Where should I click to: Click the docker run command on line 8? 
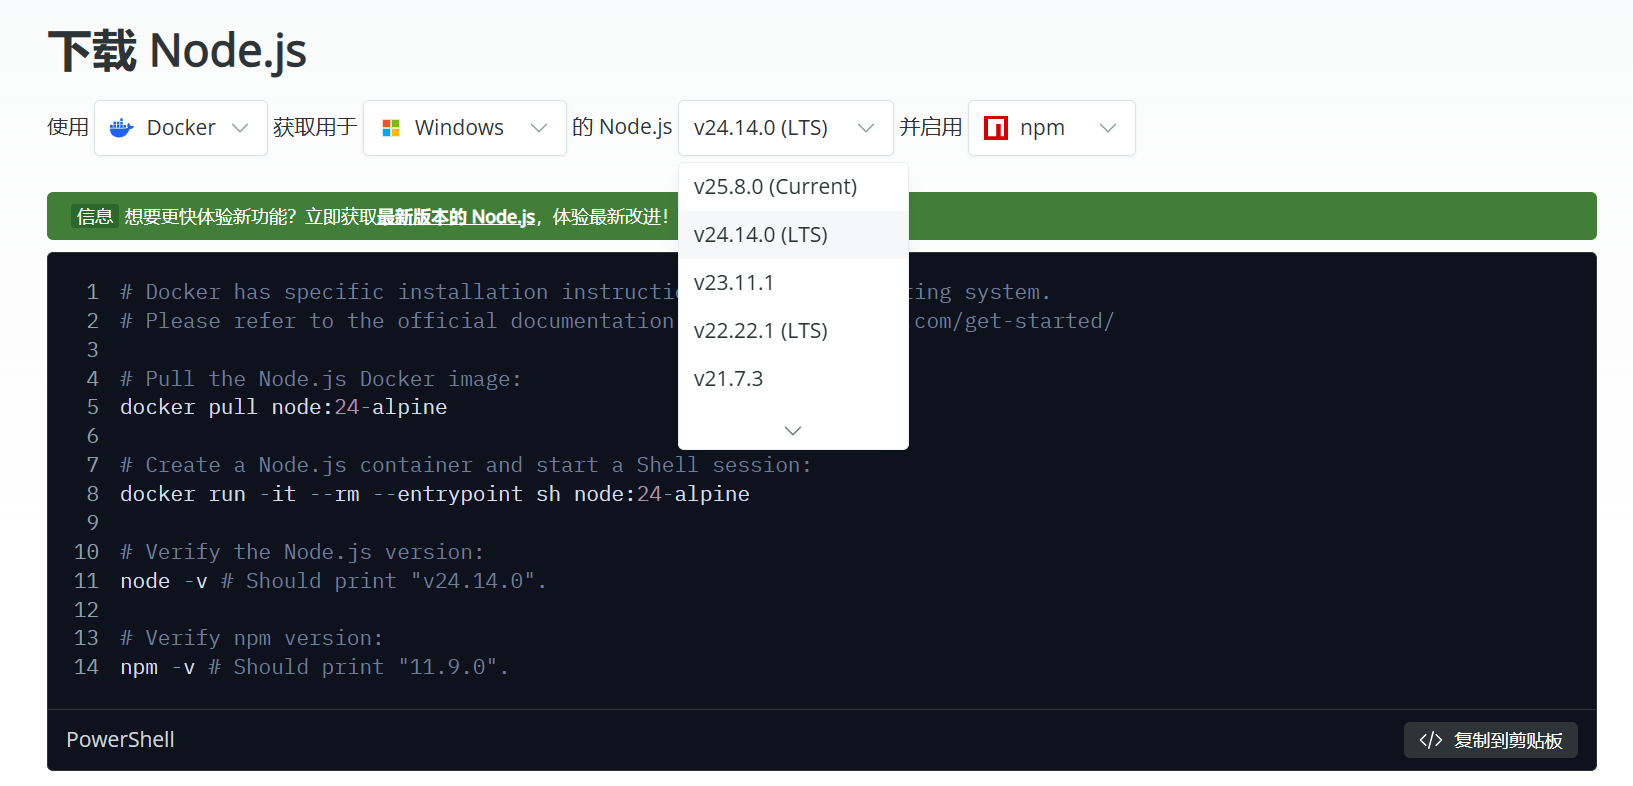coord(434,494)
